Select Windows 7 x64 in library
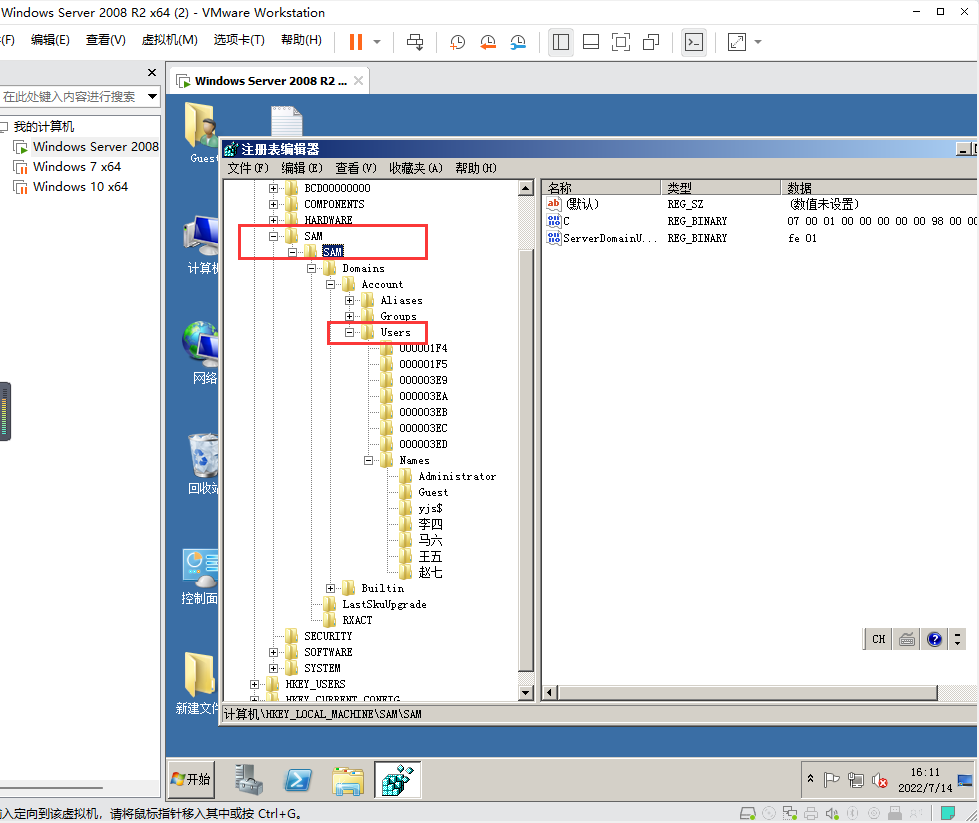 [x=77, y=167]
